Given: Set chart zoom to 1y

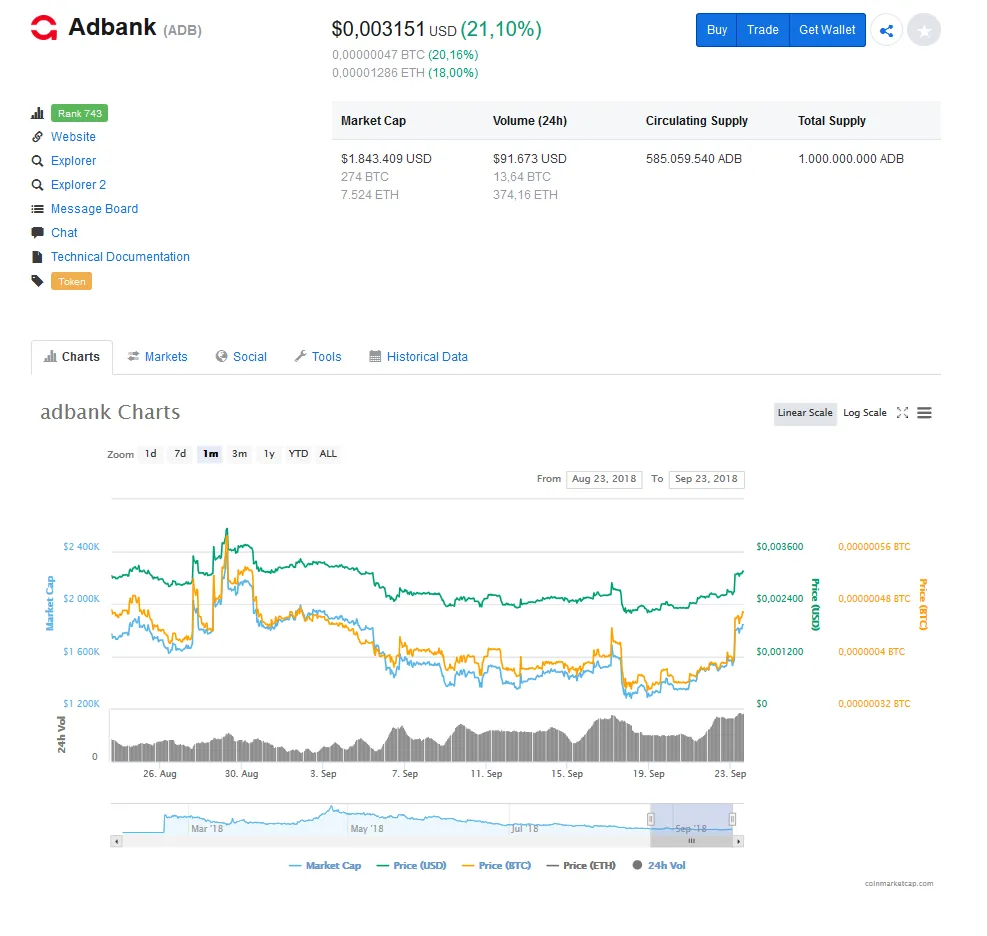Looking at the screenshot, I should pos(269,454).
